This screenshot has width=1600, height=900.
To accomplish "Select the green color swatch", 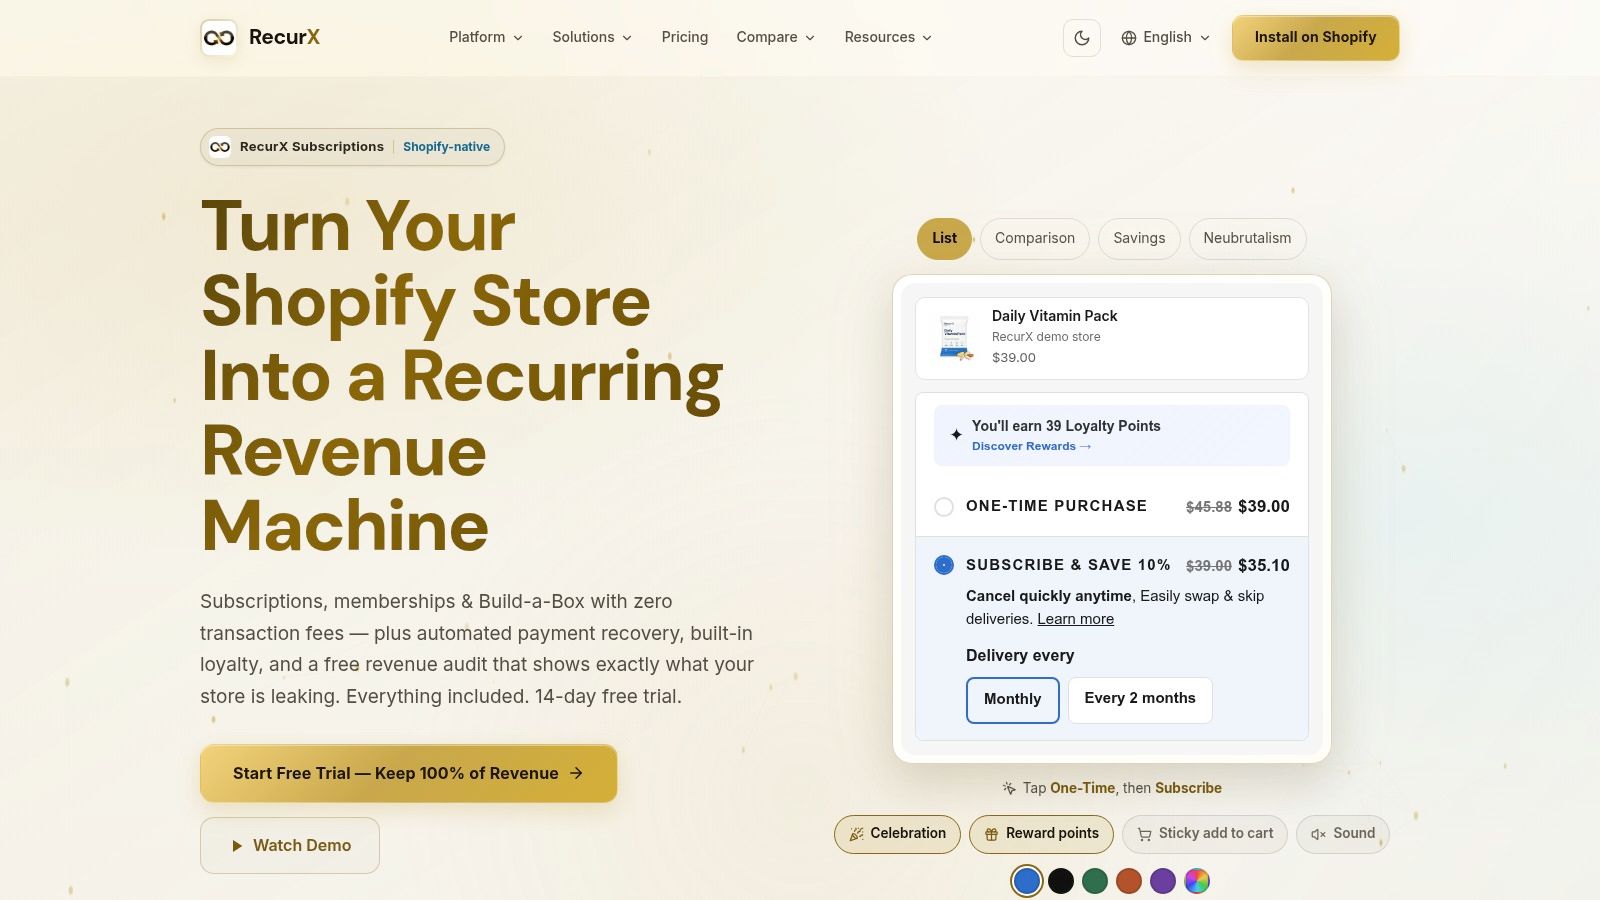I will coord(1095,881).
